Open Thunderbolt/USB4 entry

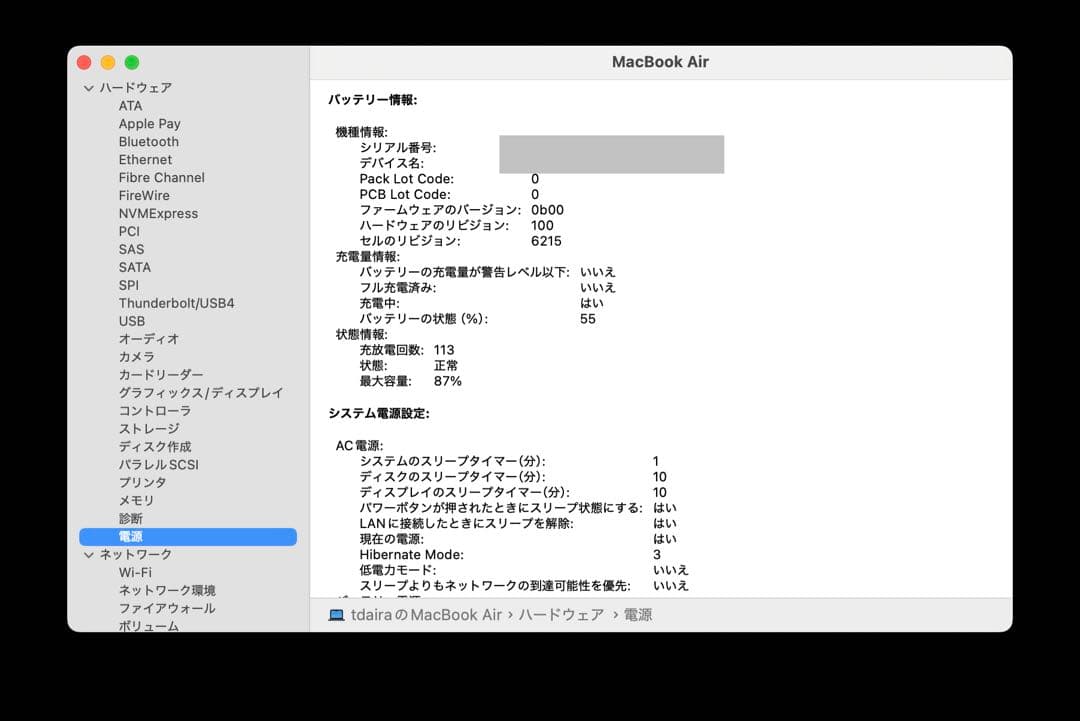[176, 303]
